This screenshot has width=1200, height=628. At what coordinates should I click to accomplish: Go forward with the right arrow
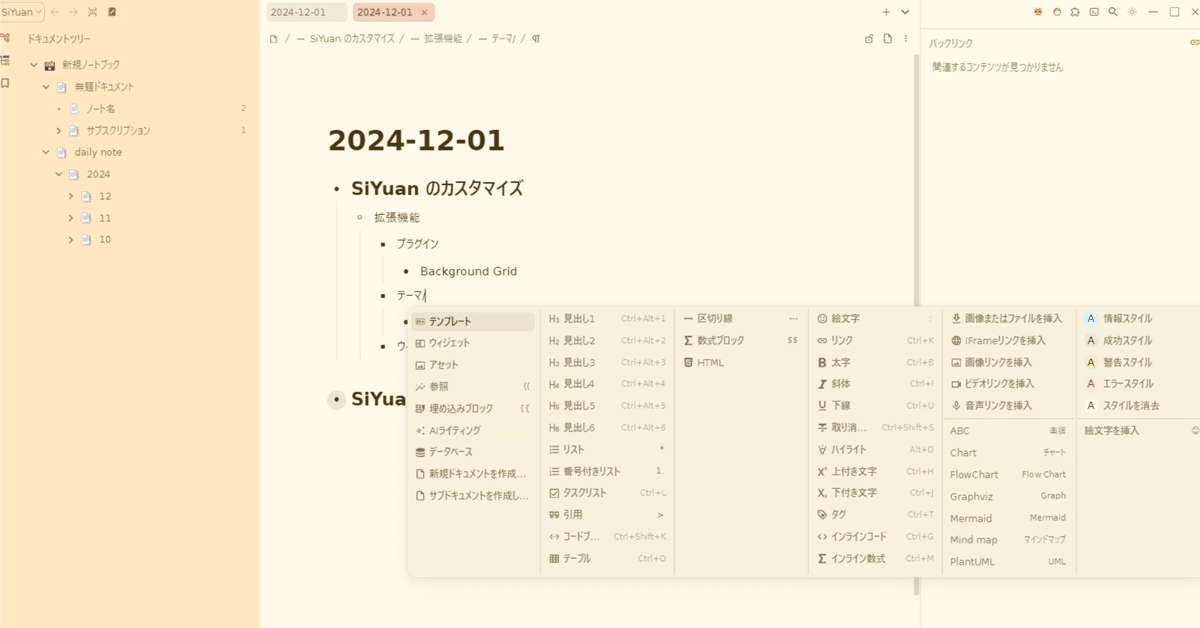[x=73, y=12]
